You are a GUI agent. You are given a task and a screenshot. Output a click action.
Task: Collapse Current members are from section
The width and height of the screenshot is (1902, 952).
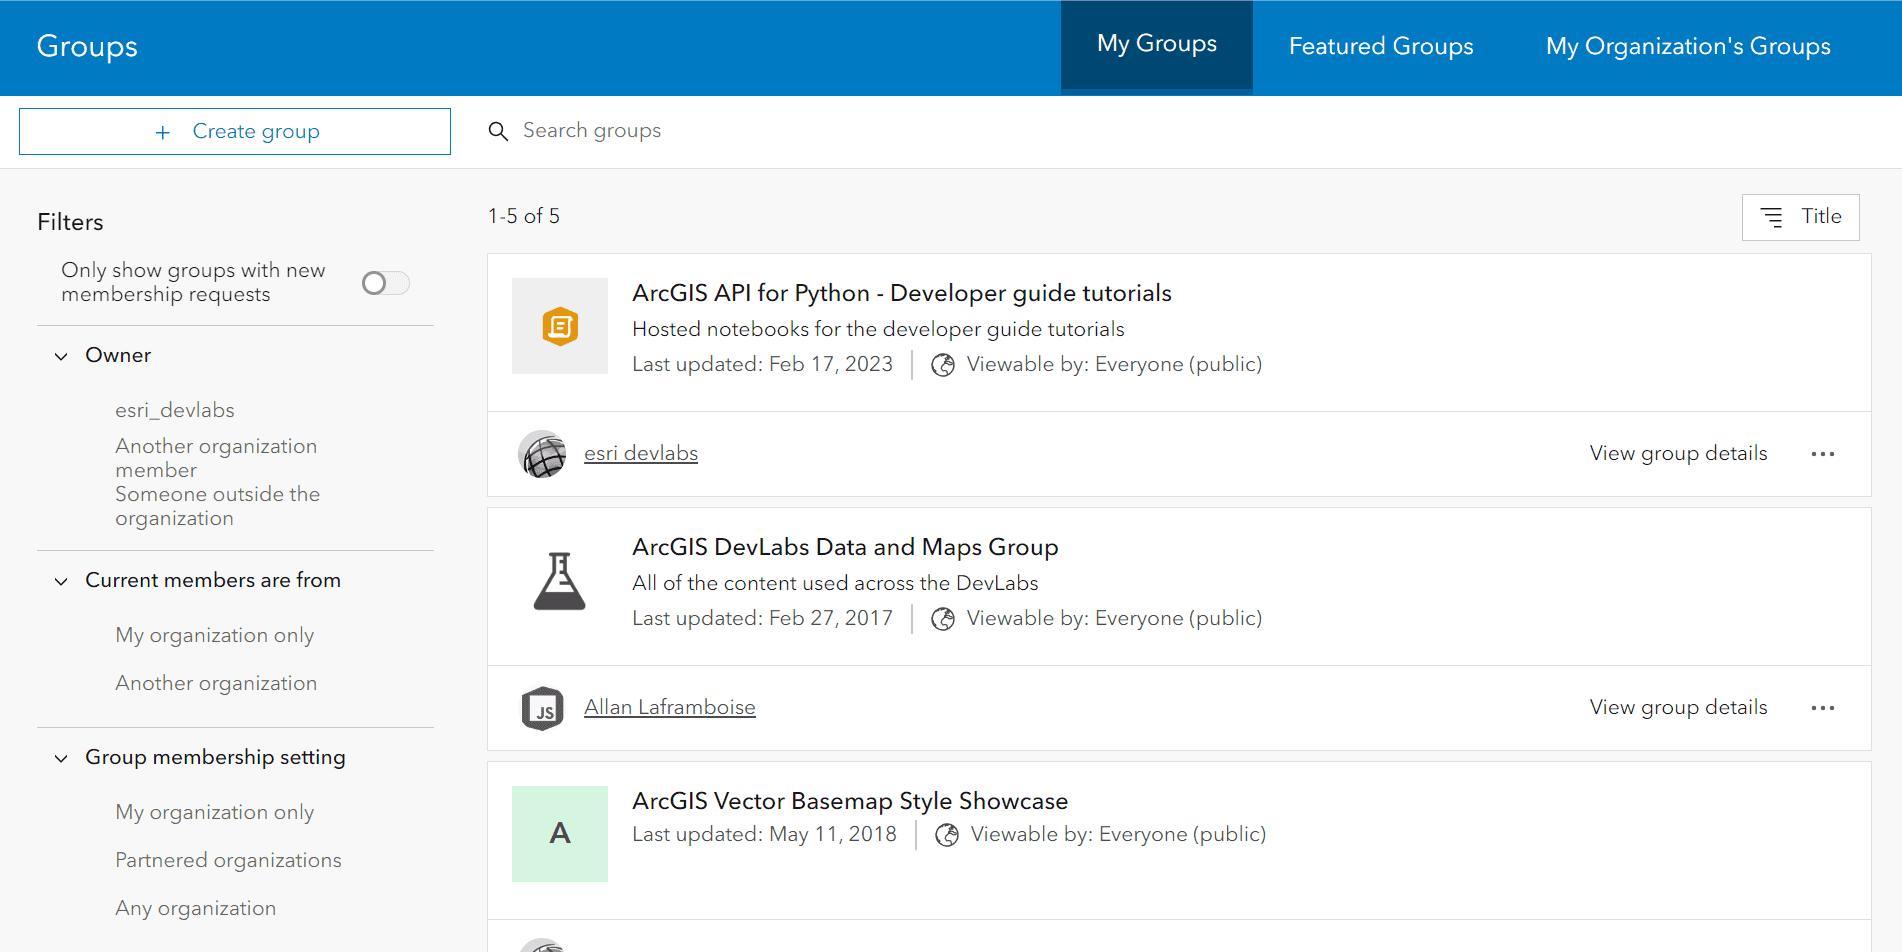[x=62, y=581]
